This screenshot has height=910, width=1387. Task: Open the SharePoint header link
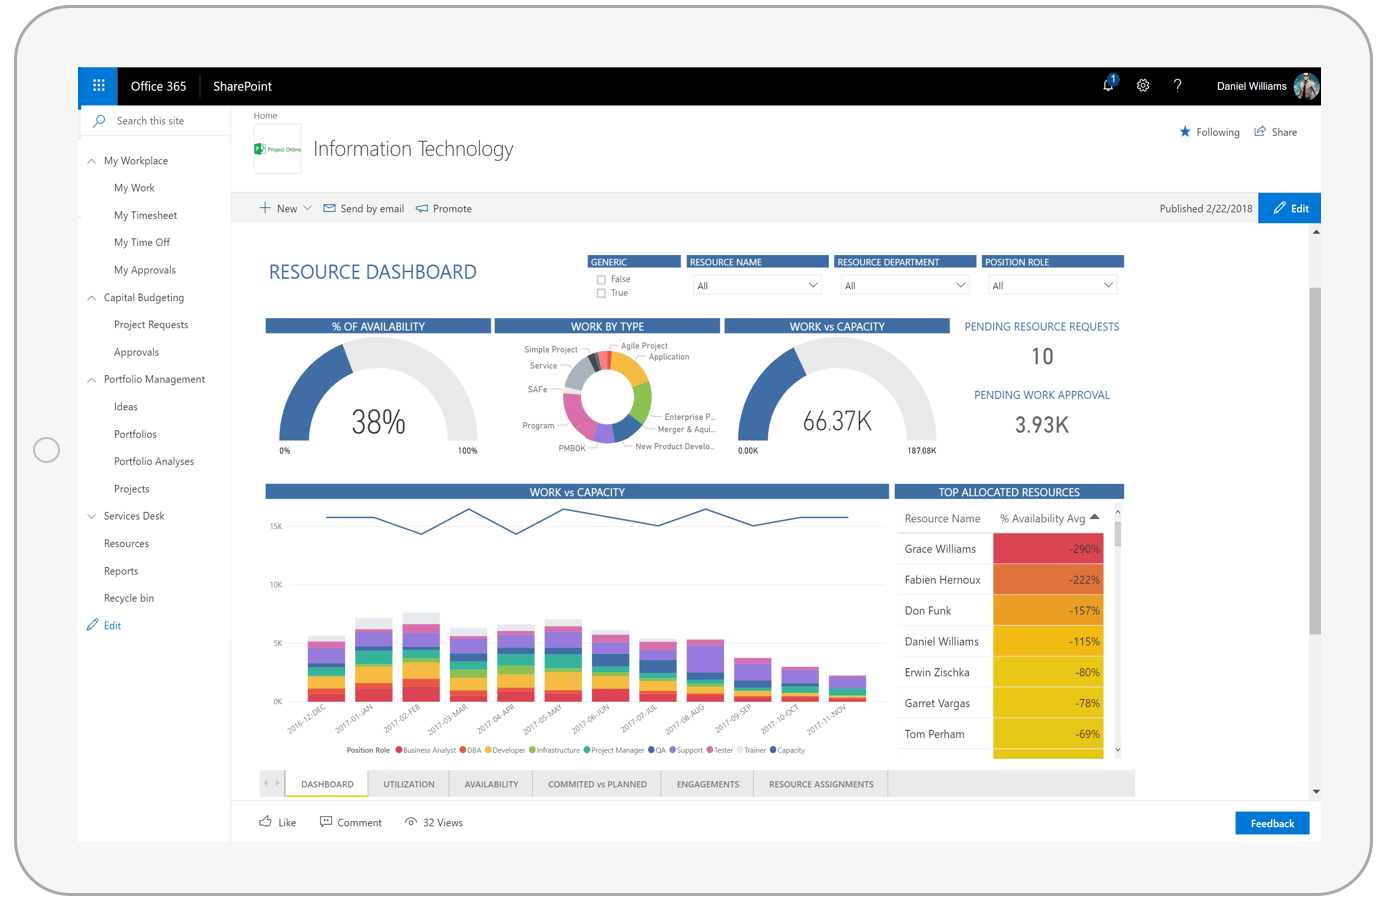tap(242, 86)
